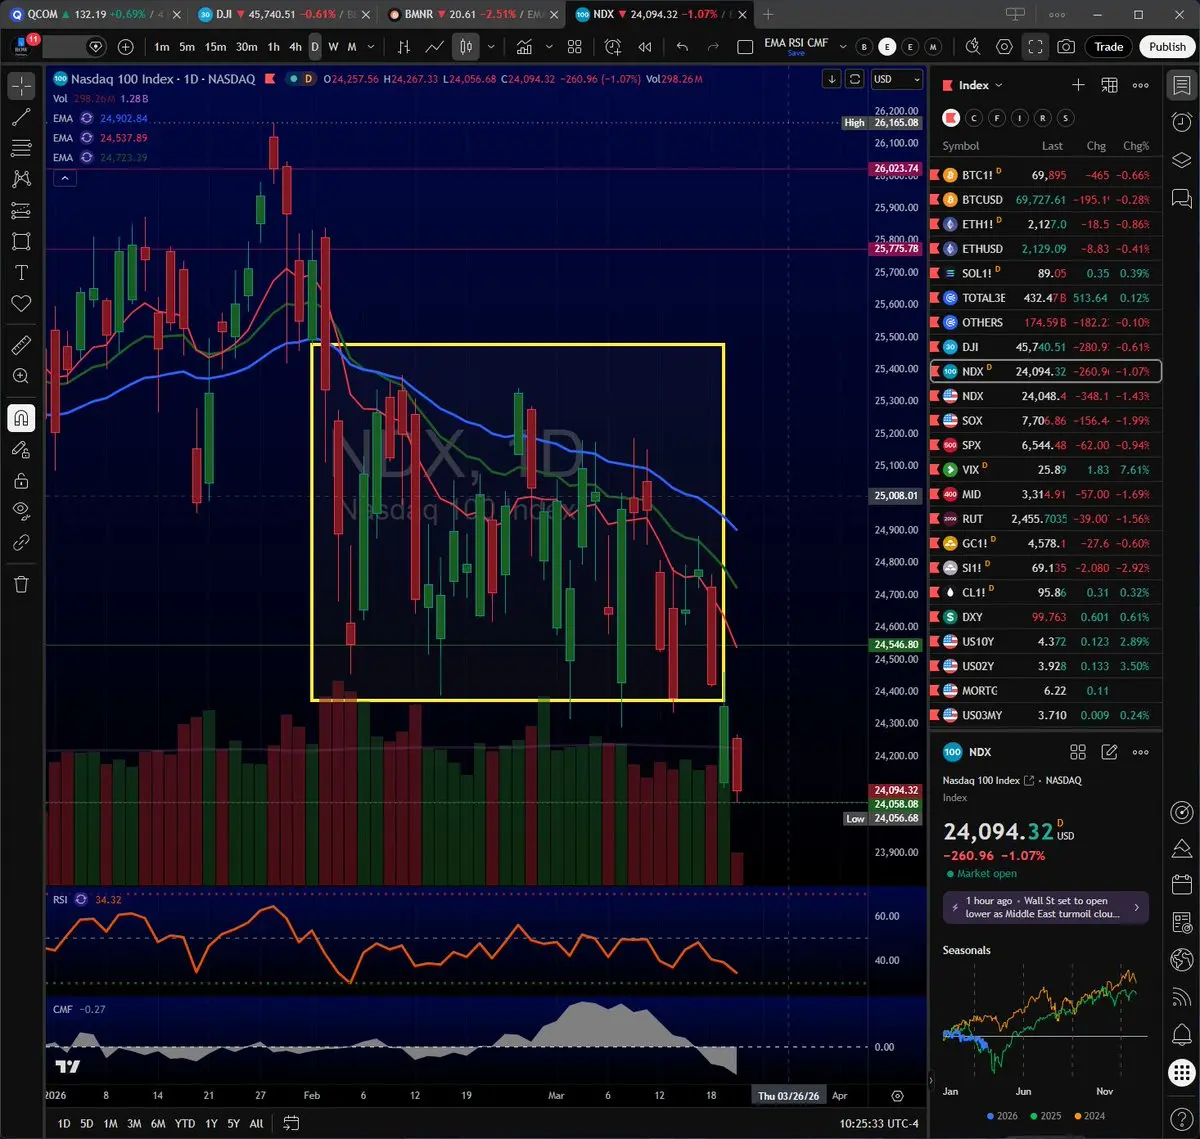Viewport: 1200px width, 1139px height.
Task: Toggle hide all drawings eye icon
Action: [21, 512]
